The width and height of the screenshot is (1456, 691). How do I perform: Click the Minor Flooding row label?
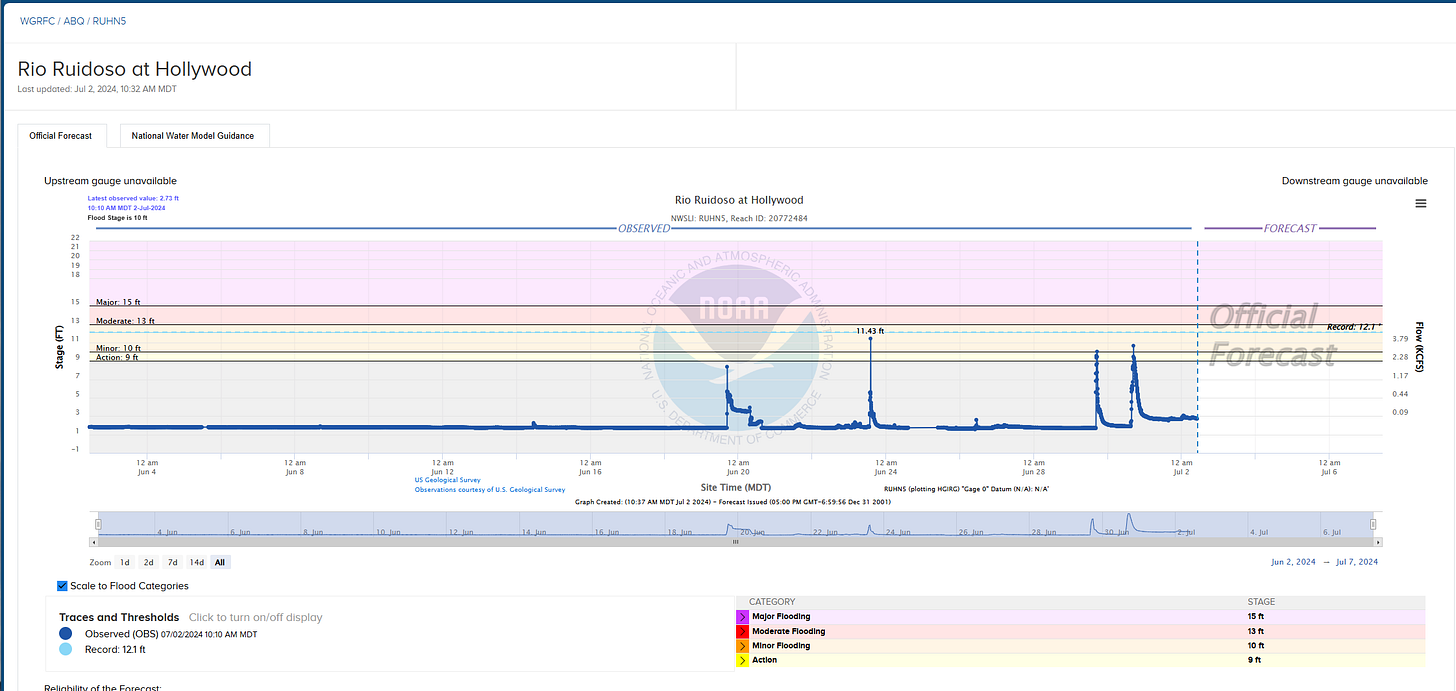pos(781,646)
